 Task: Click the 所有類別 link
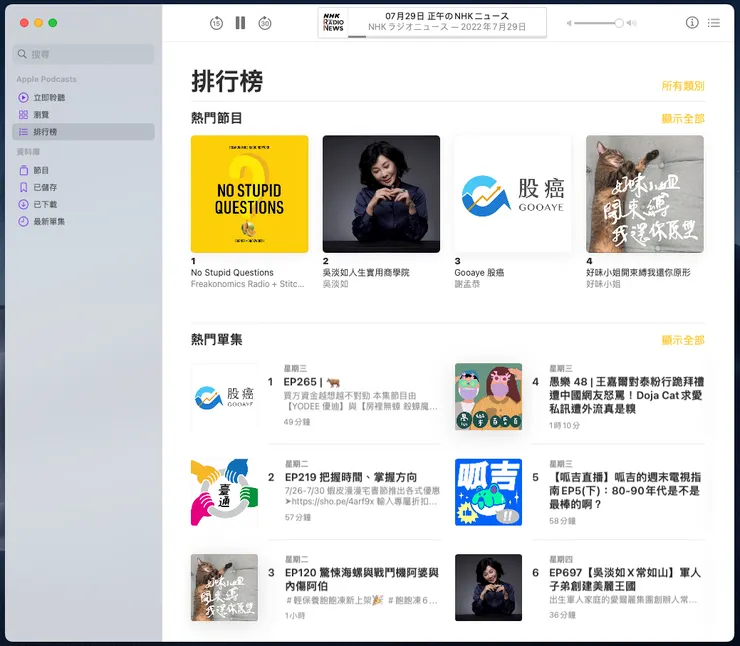[682, 86]
